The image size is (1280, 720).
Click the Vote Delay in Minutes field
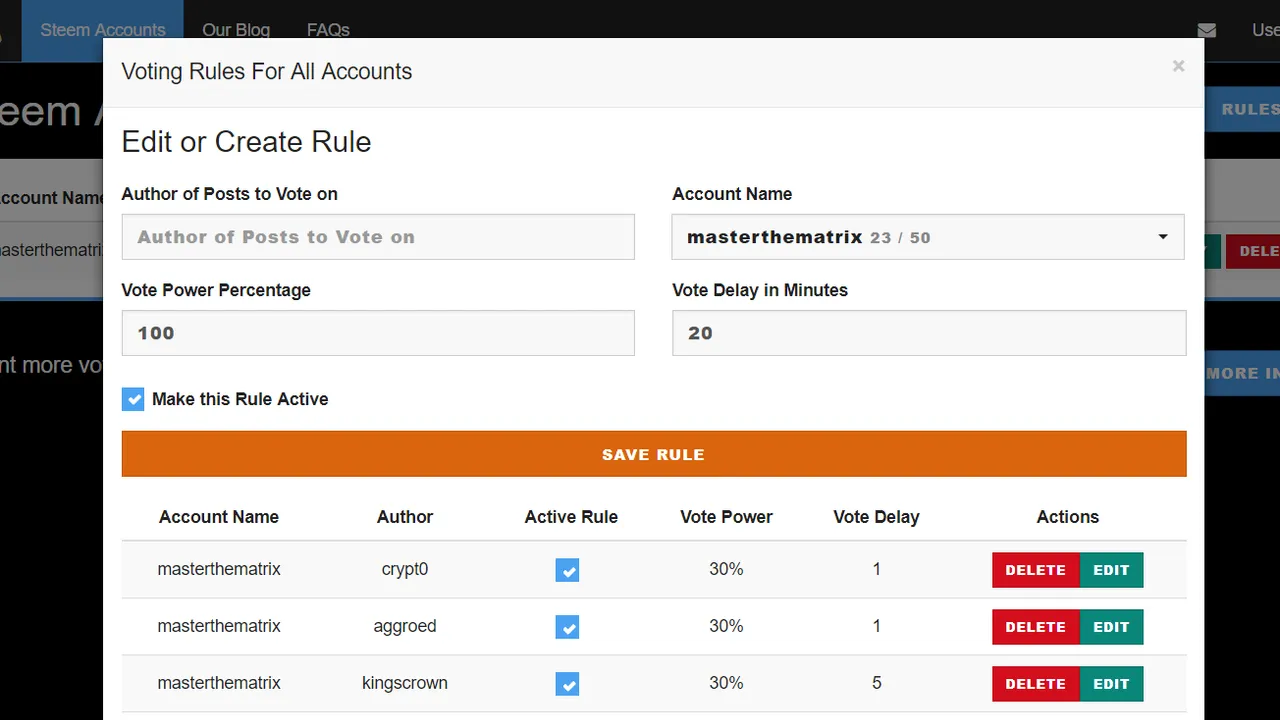[x=929, y=333]
